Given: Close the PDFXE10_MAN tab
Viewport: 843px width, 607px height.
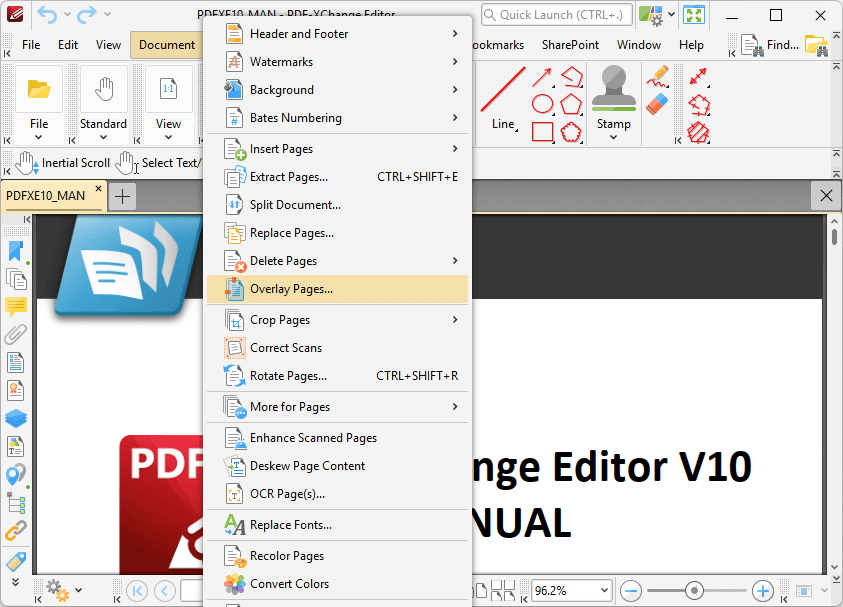Looking at the screenshot, I should (x=98, y=189).
